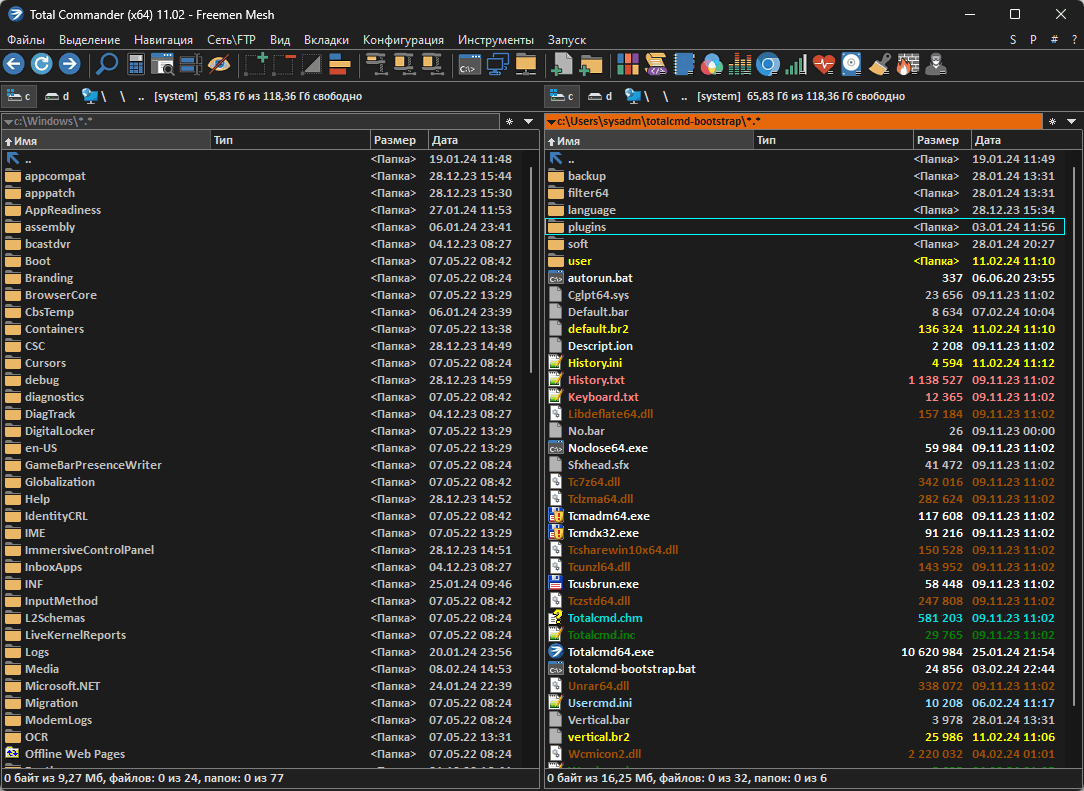Click the firewall brick wall flame icon
Viewport: 1084px width, 791px height.
pos(906,65)
